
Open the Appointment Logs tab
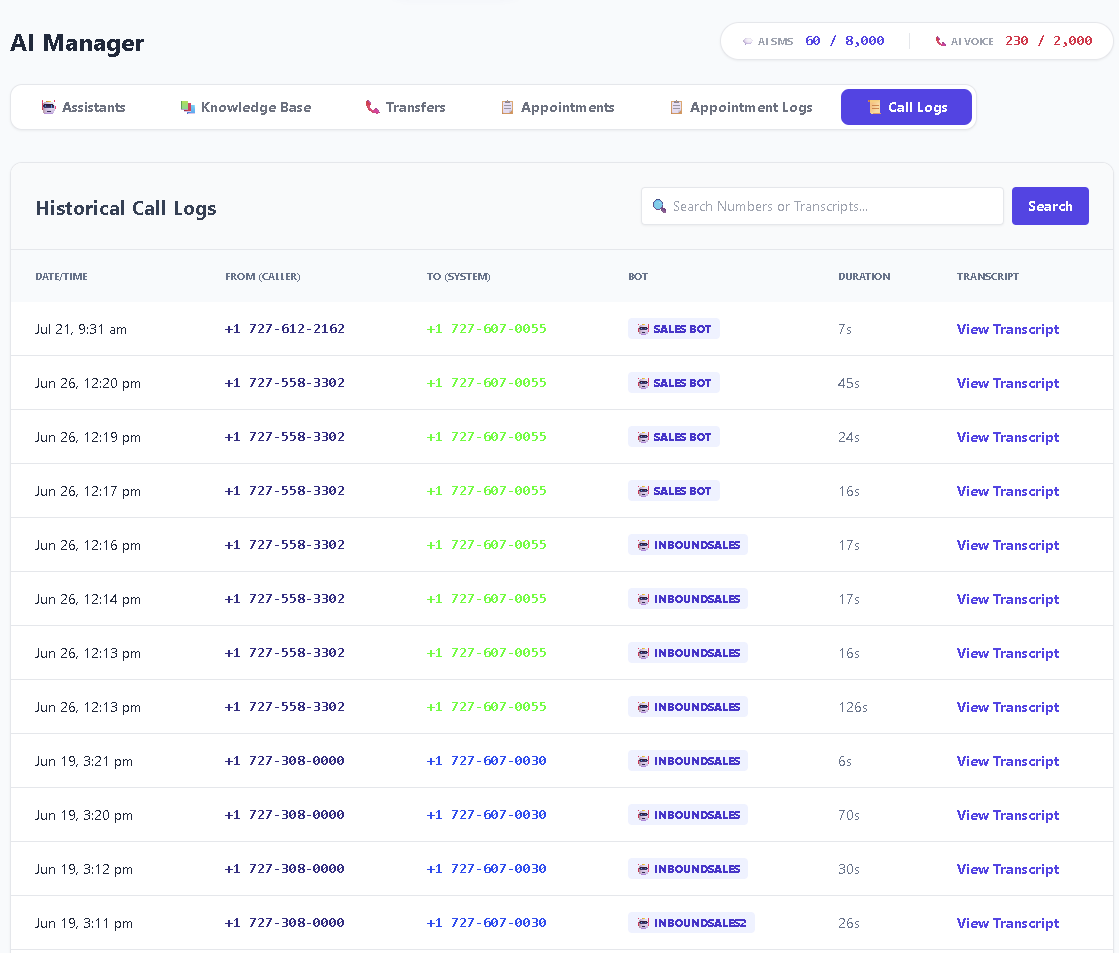click(741, 107)
